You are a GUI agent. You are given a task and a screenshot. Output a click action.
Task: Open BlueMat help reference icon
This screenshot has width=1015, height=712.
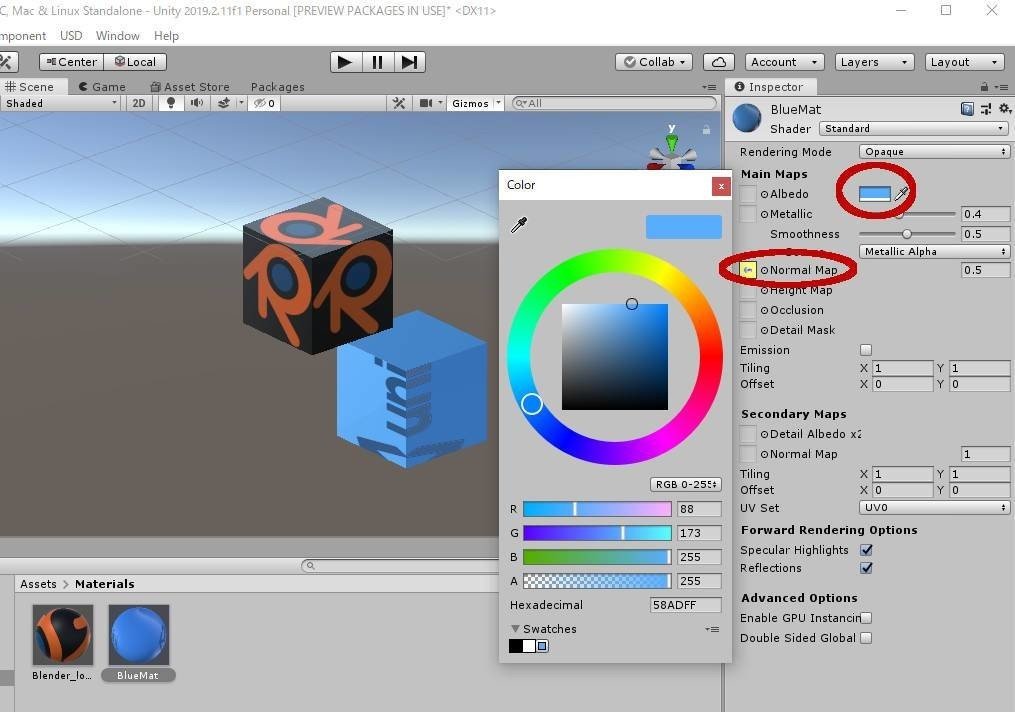point(966,109)
